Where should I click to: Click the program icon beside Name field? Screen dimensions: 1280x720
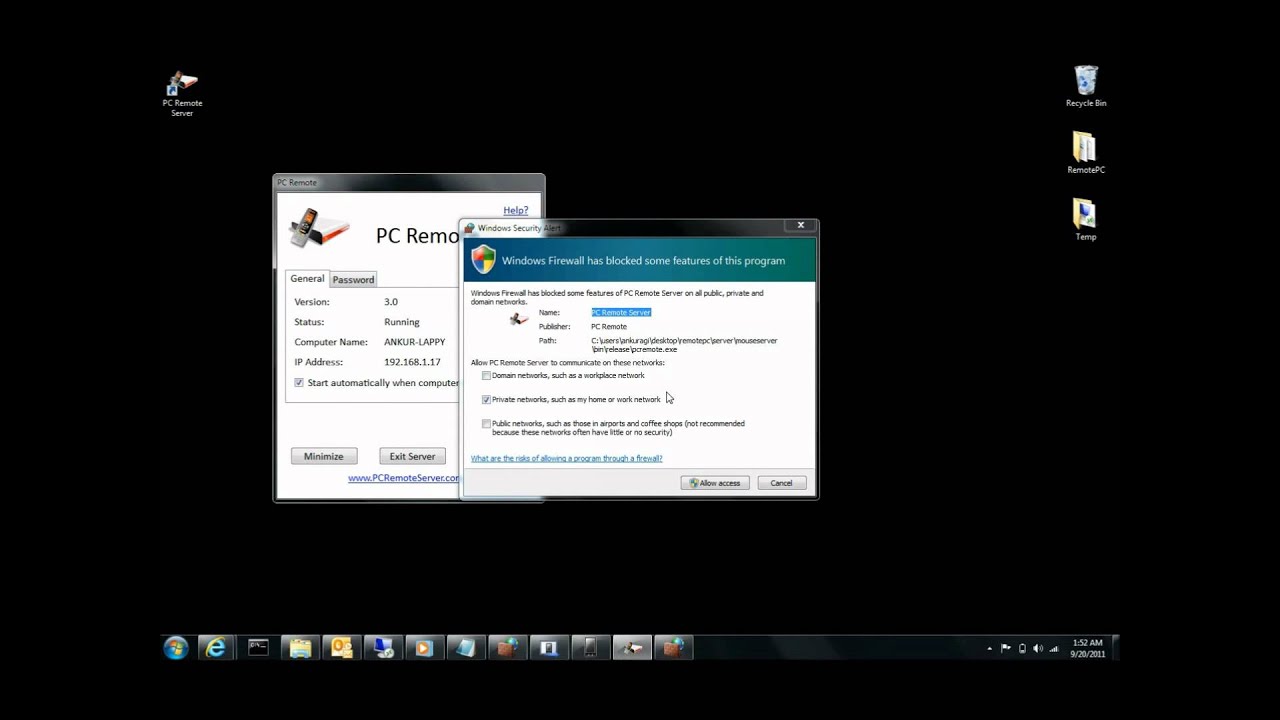[518, 319]
